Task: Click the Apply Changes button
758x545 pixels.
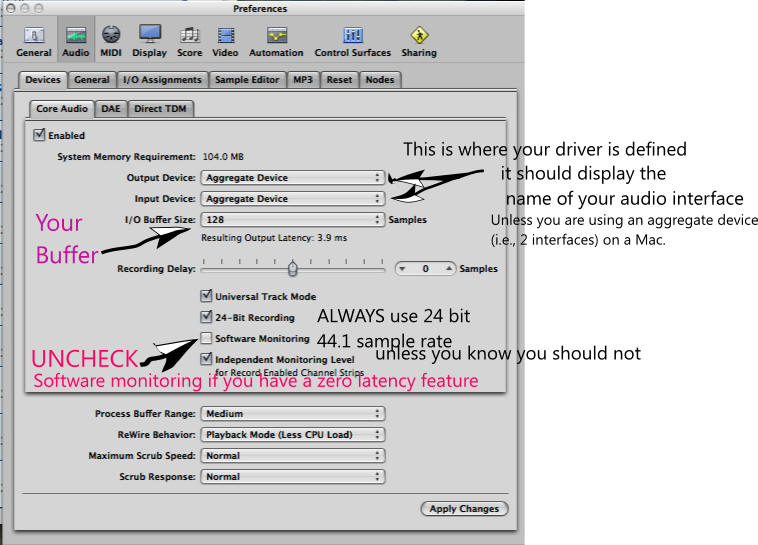Action: (464, 509)
